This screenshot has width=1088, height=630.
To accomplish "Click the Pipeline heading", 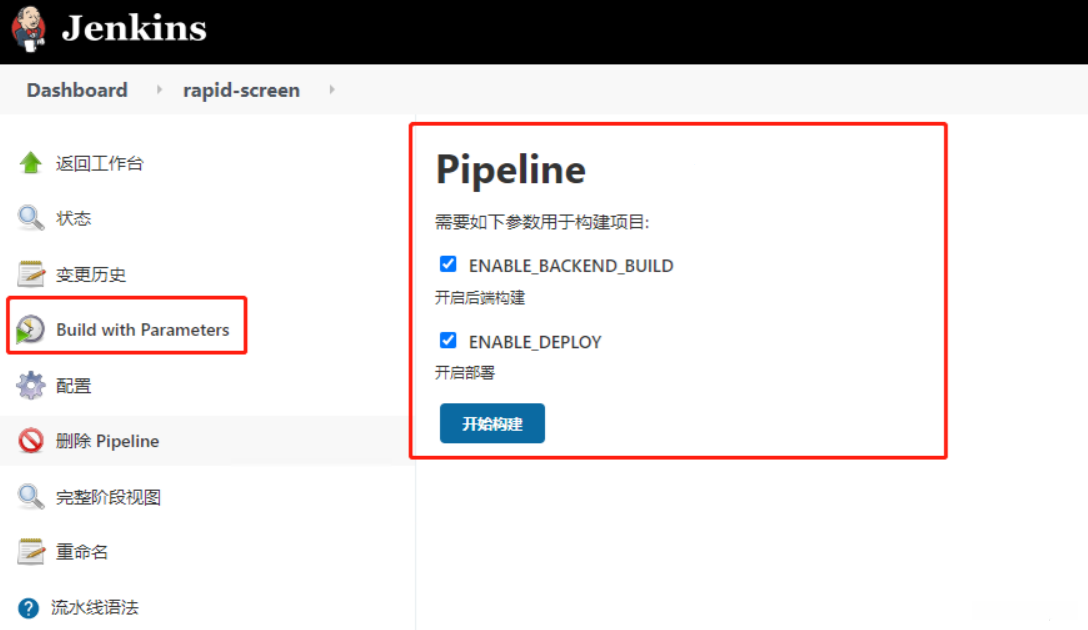I will (511, 170).
